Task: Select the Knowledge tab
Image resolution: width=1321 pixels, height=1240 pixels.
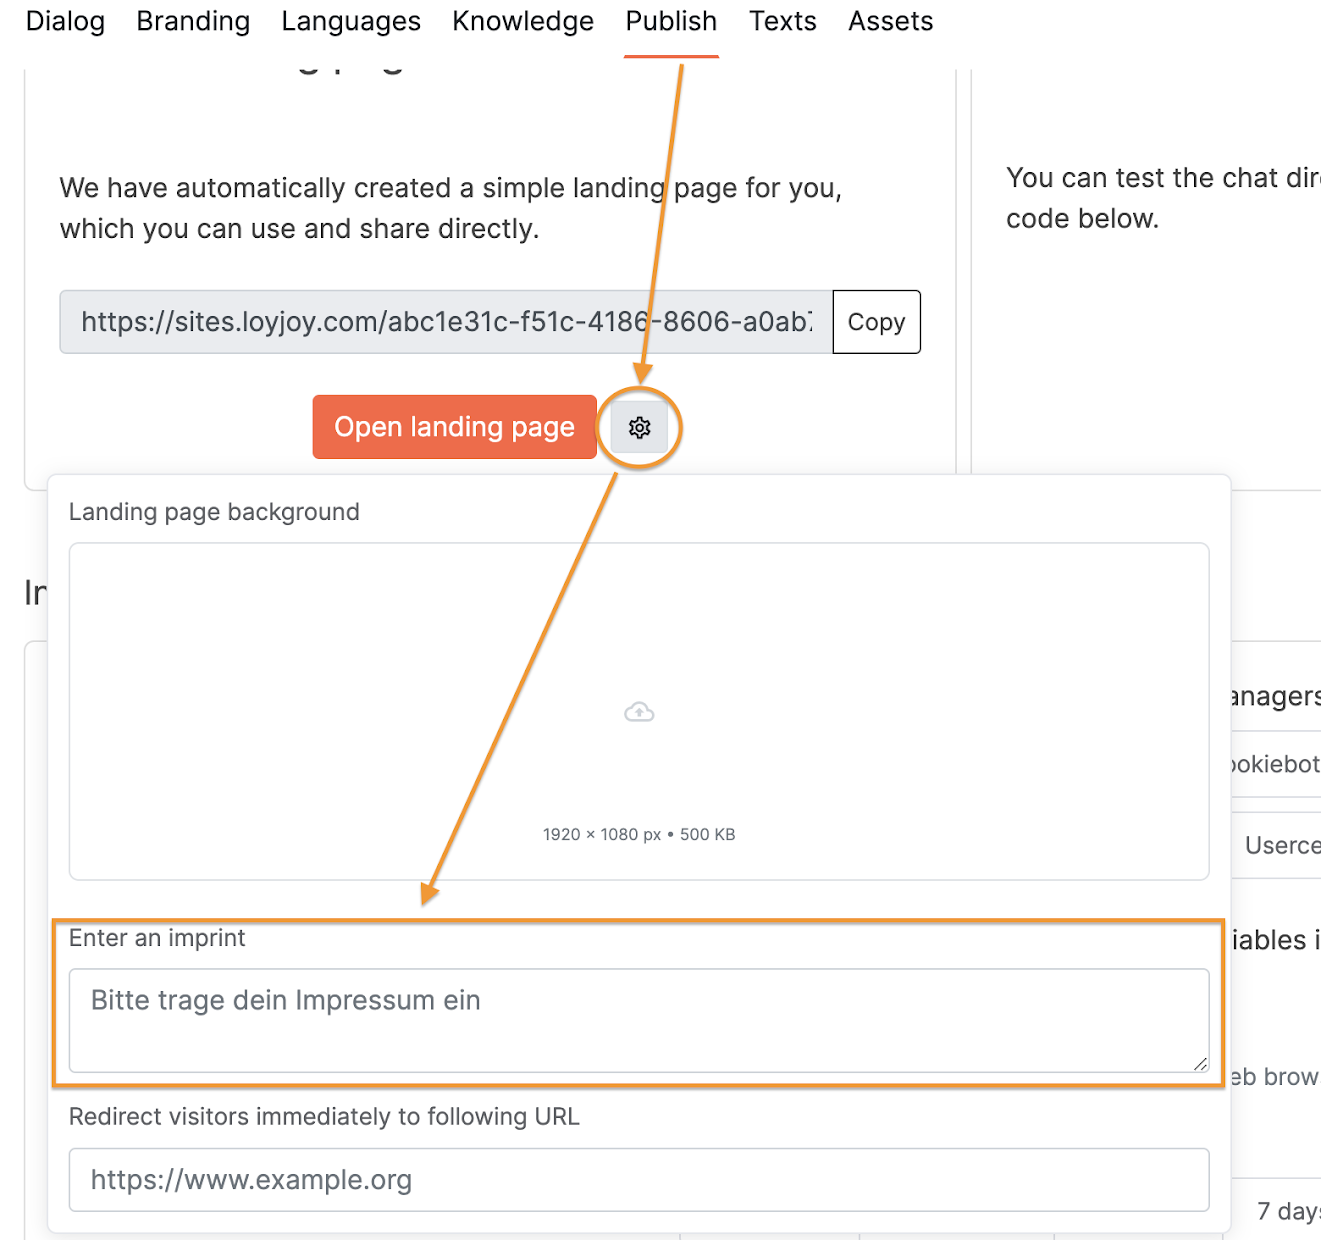Action: pyautogui.click(x=522, y=21)
